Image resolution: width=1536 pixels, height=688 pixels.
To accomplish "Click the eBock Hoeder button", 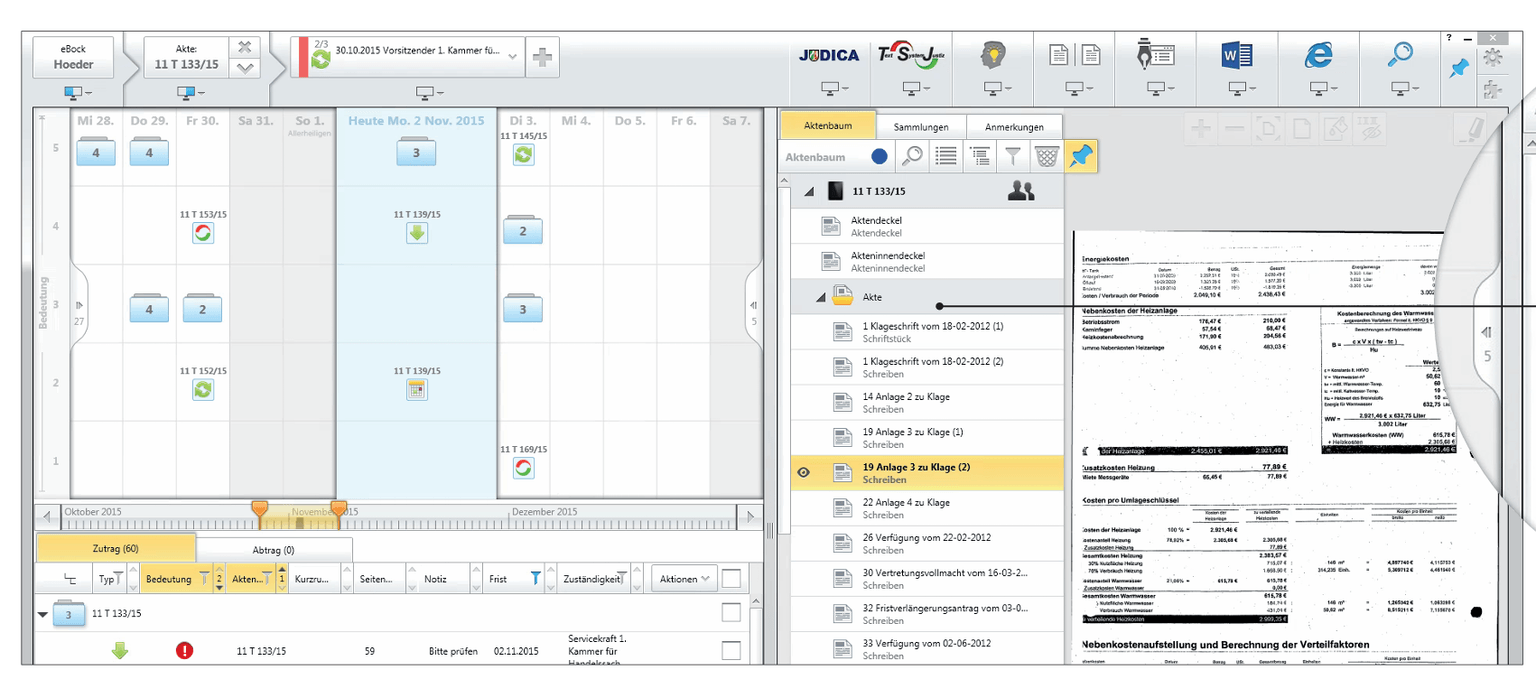I will tap(73, 57).
